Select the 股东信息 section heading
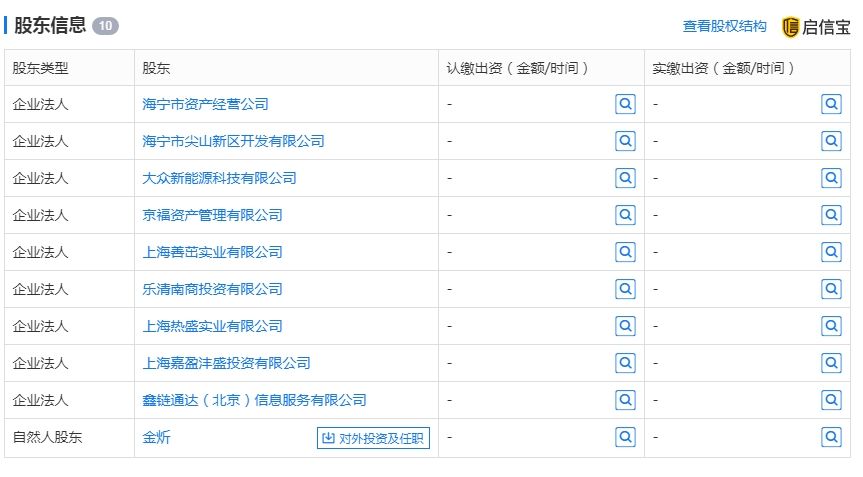Screen dimensions: 863x477 [x=50, y=25]
